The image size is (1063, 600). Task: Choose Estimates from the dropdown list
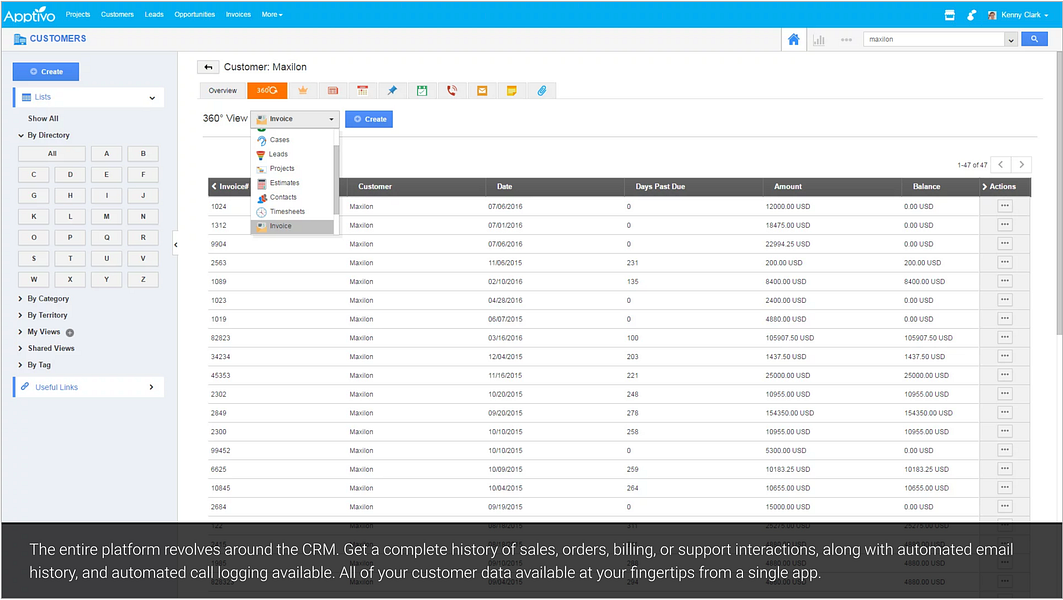point(284,183)
